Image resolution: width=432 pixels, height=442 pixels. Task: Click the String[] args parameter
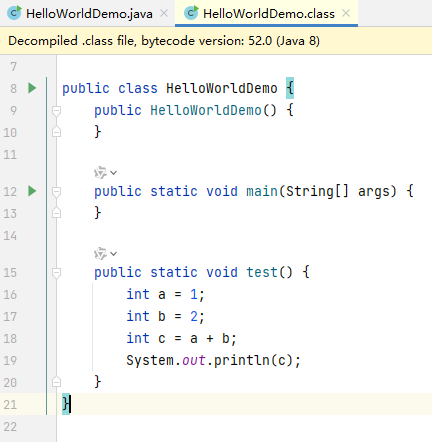point(338,191)
